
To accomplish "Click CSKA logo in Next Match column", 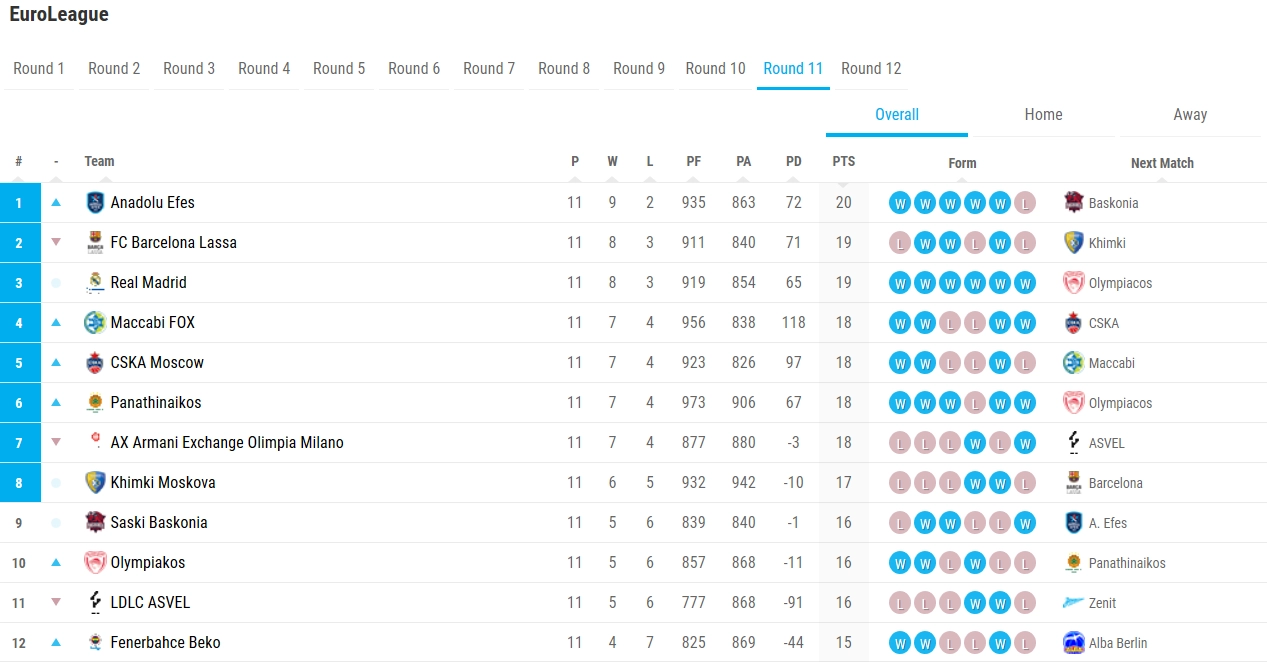I will tap(1074, 322).
